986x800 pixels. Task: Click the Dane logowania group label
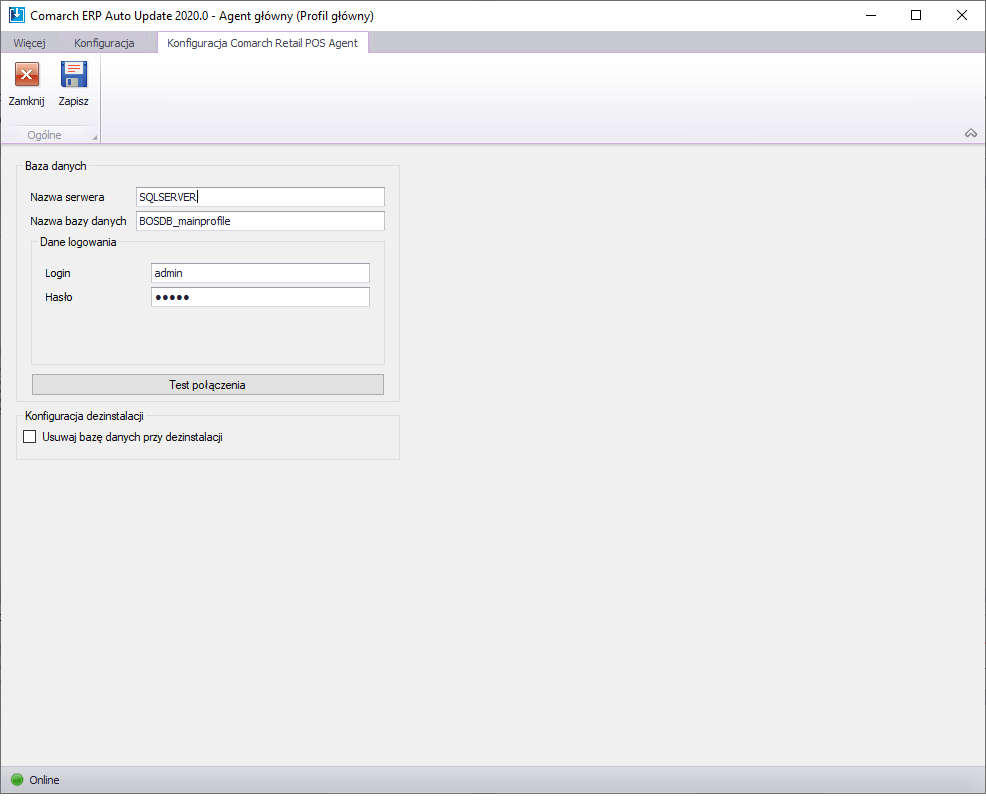click(78, 242)
